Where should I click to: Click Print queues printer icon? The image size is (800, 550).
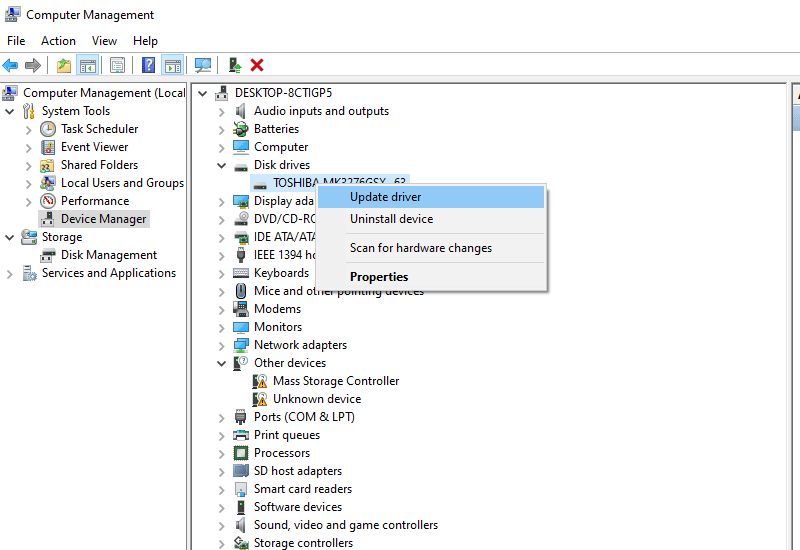(x=241, y=435)
